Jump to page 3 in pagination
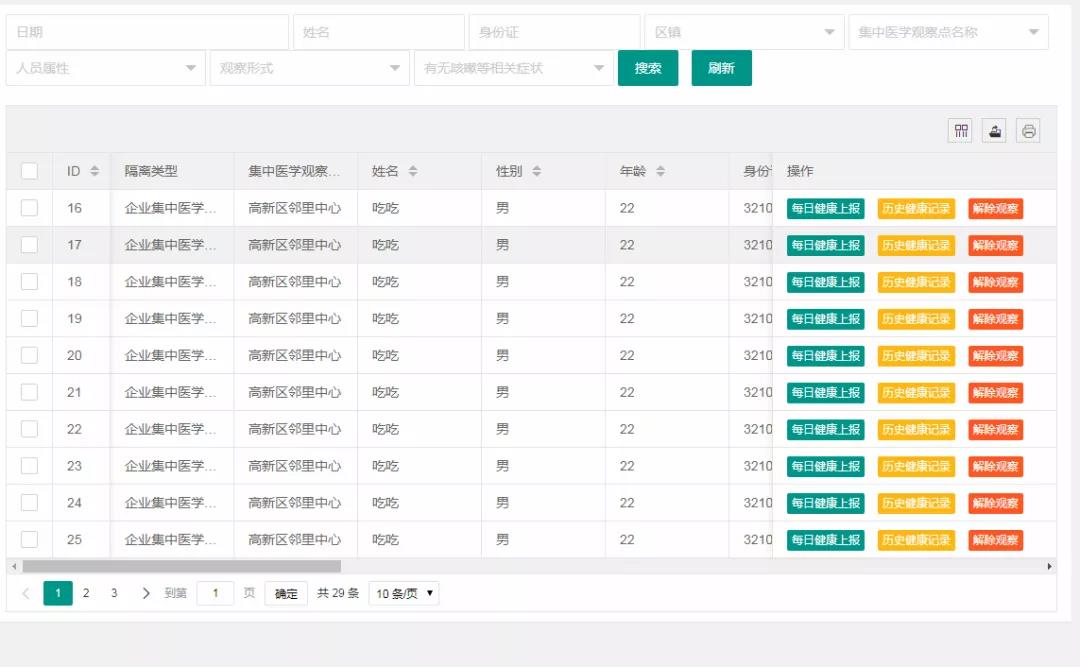Screen dimensions: 1080x667 (x=114, y=593)
